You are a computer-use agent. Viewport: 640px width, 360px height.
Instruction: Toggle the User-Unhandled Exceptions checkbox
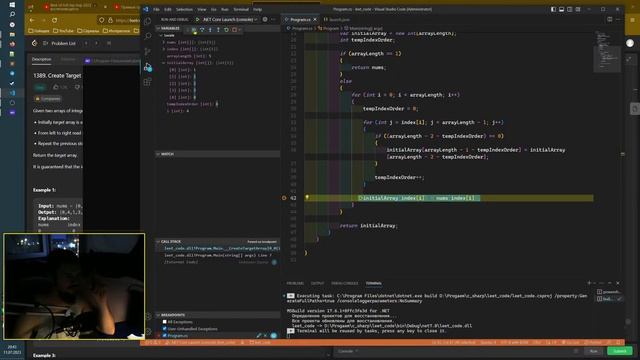[164, 329]
